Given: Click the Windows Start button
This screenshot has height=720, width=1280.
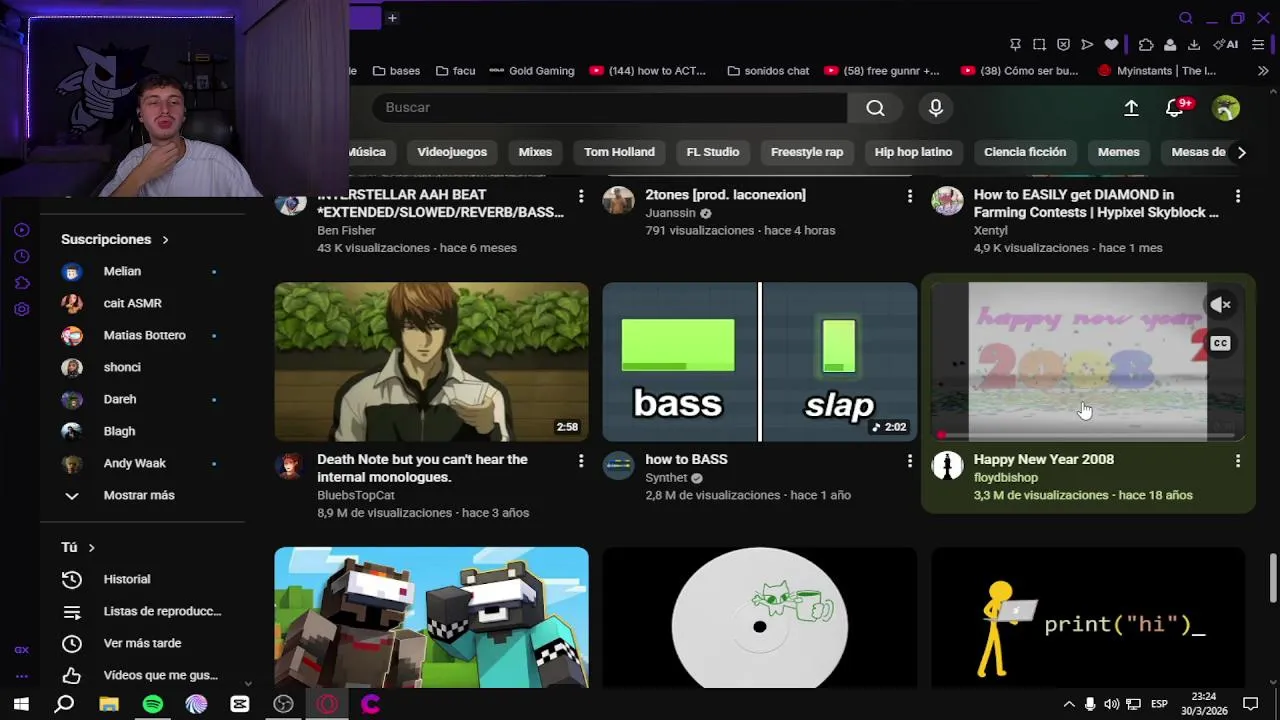Looking at the screenshot, I should [21, 704].
